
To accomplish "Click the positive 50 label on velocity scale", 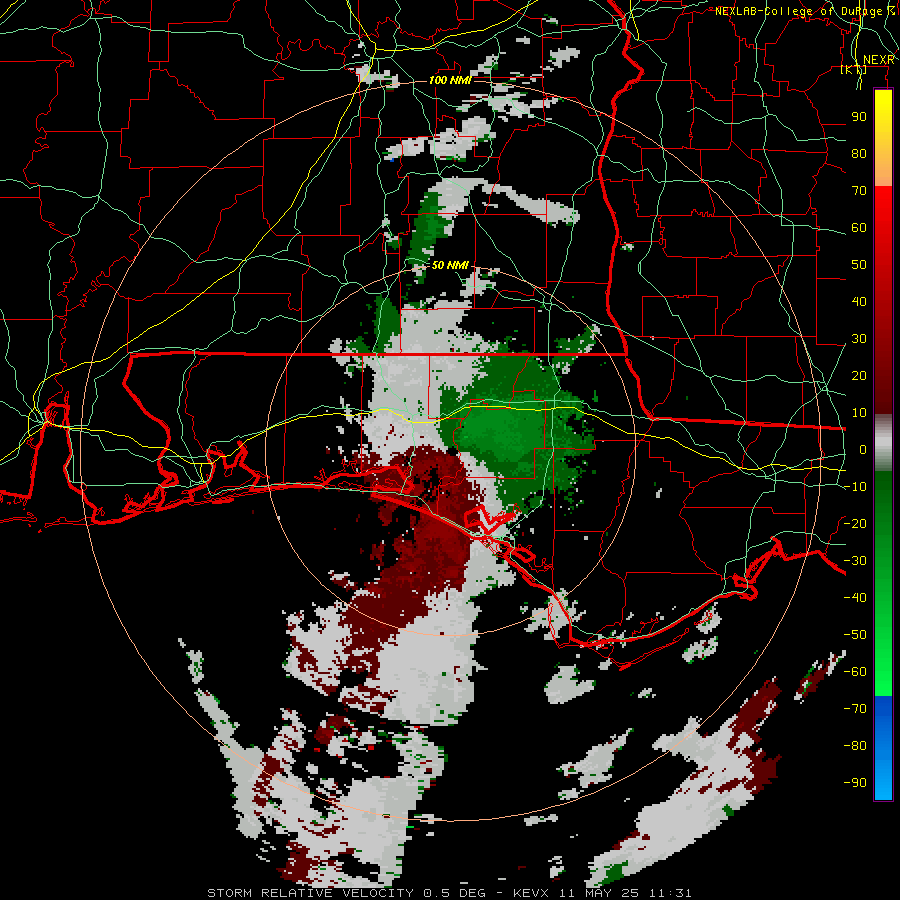I will [x=859, y=265].
